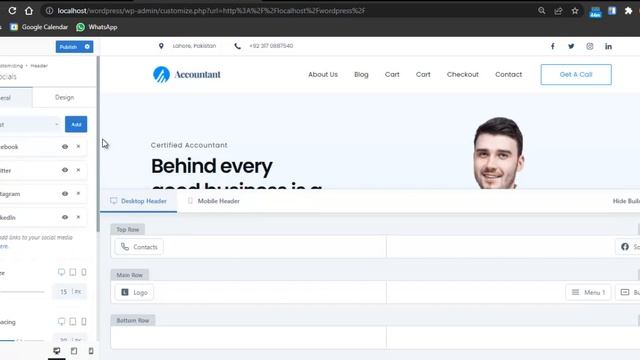
Task: Open Twitter icon in site top bar
Action: 571,46
